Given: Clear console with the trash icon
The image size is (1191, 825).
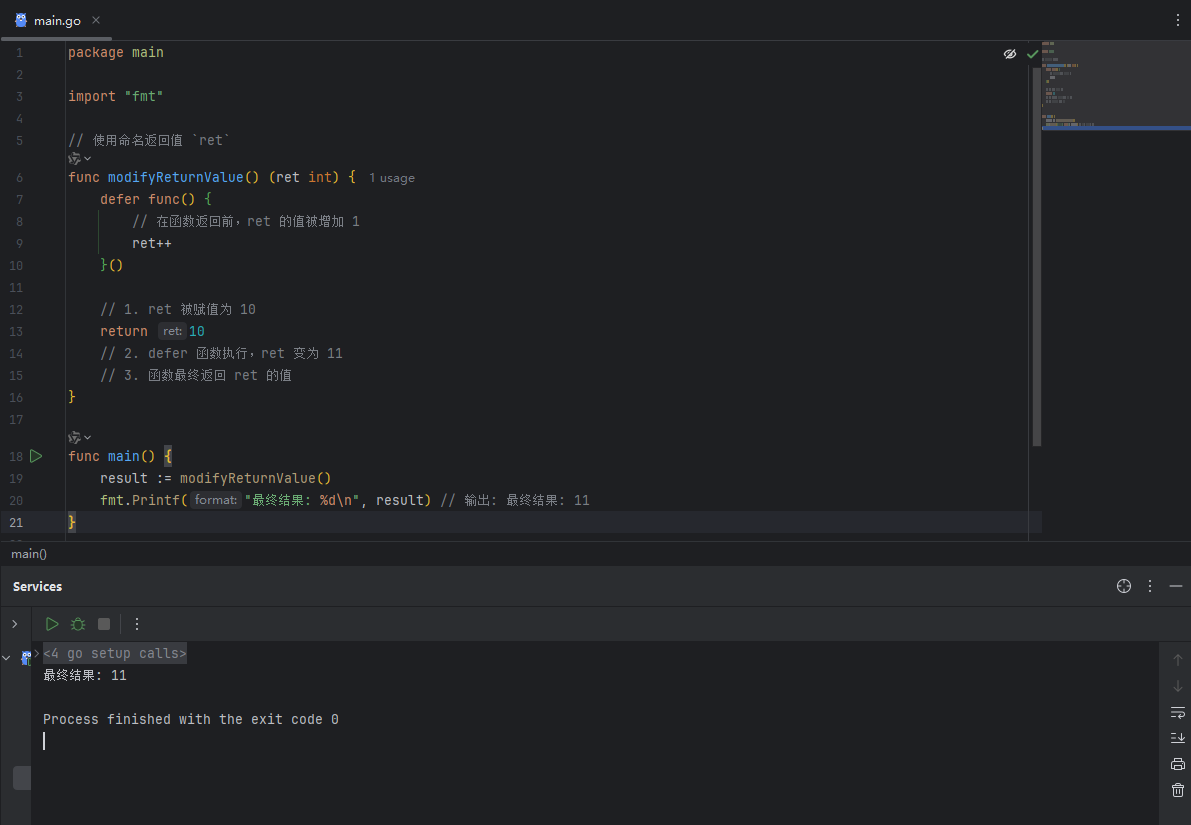Looking at the screenshot, I should click(x=1177, y=790).
